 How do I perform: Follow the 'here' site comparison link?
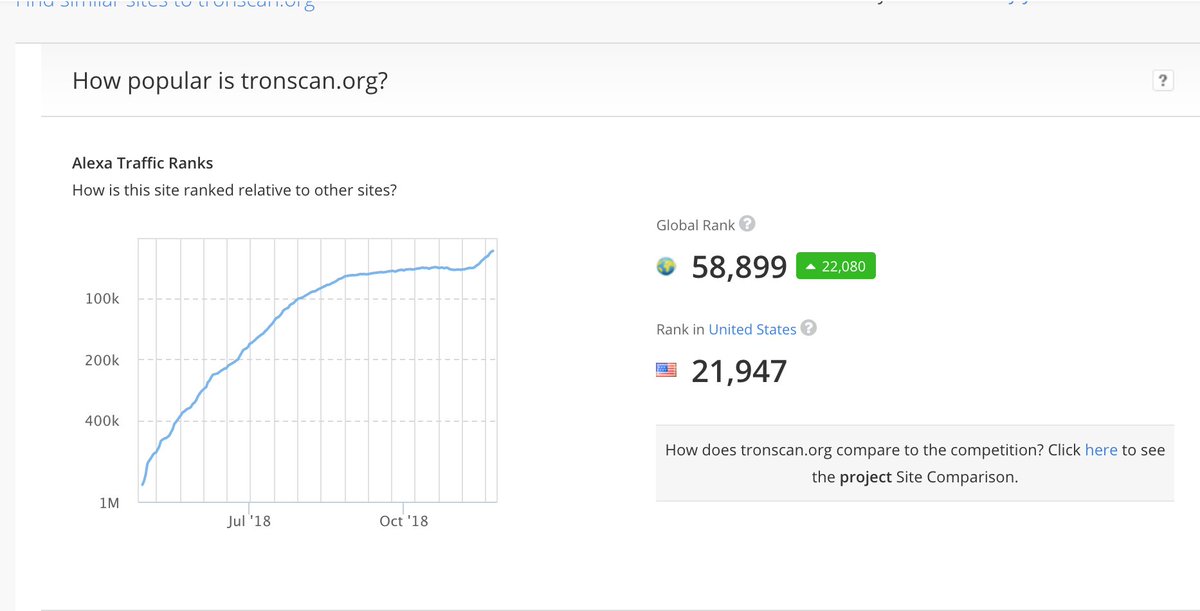tap(1101, 450)
